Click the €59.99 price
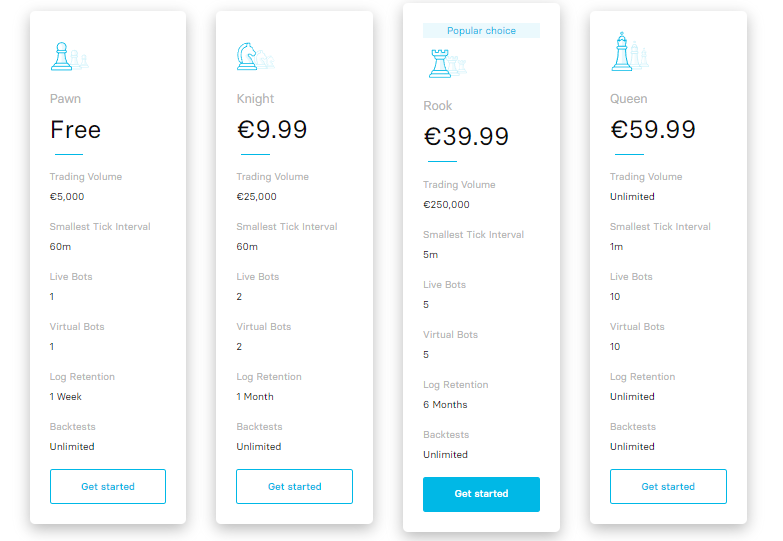This screenshot has height=541, width=783. [653, 130]
